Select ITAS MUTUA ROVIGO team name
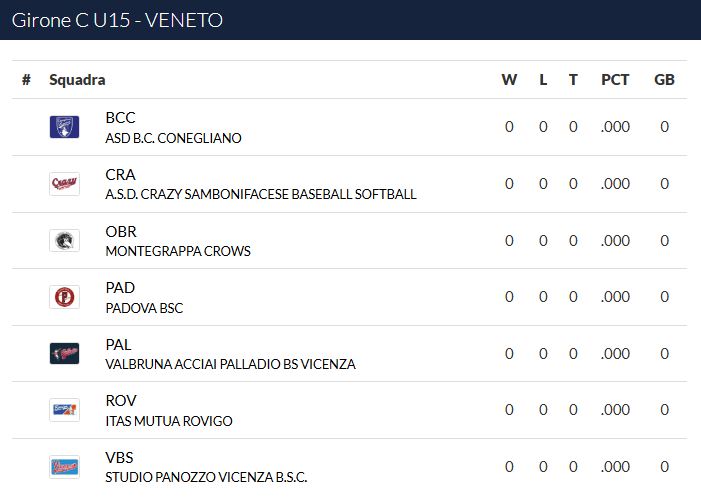 tap(169, 421)
